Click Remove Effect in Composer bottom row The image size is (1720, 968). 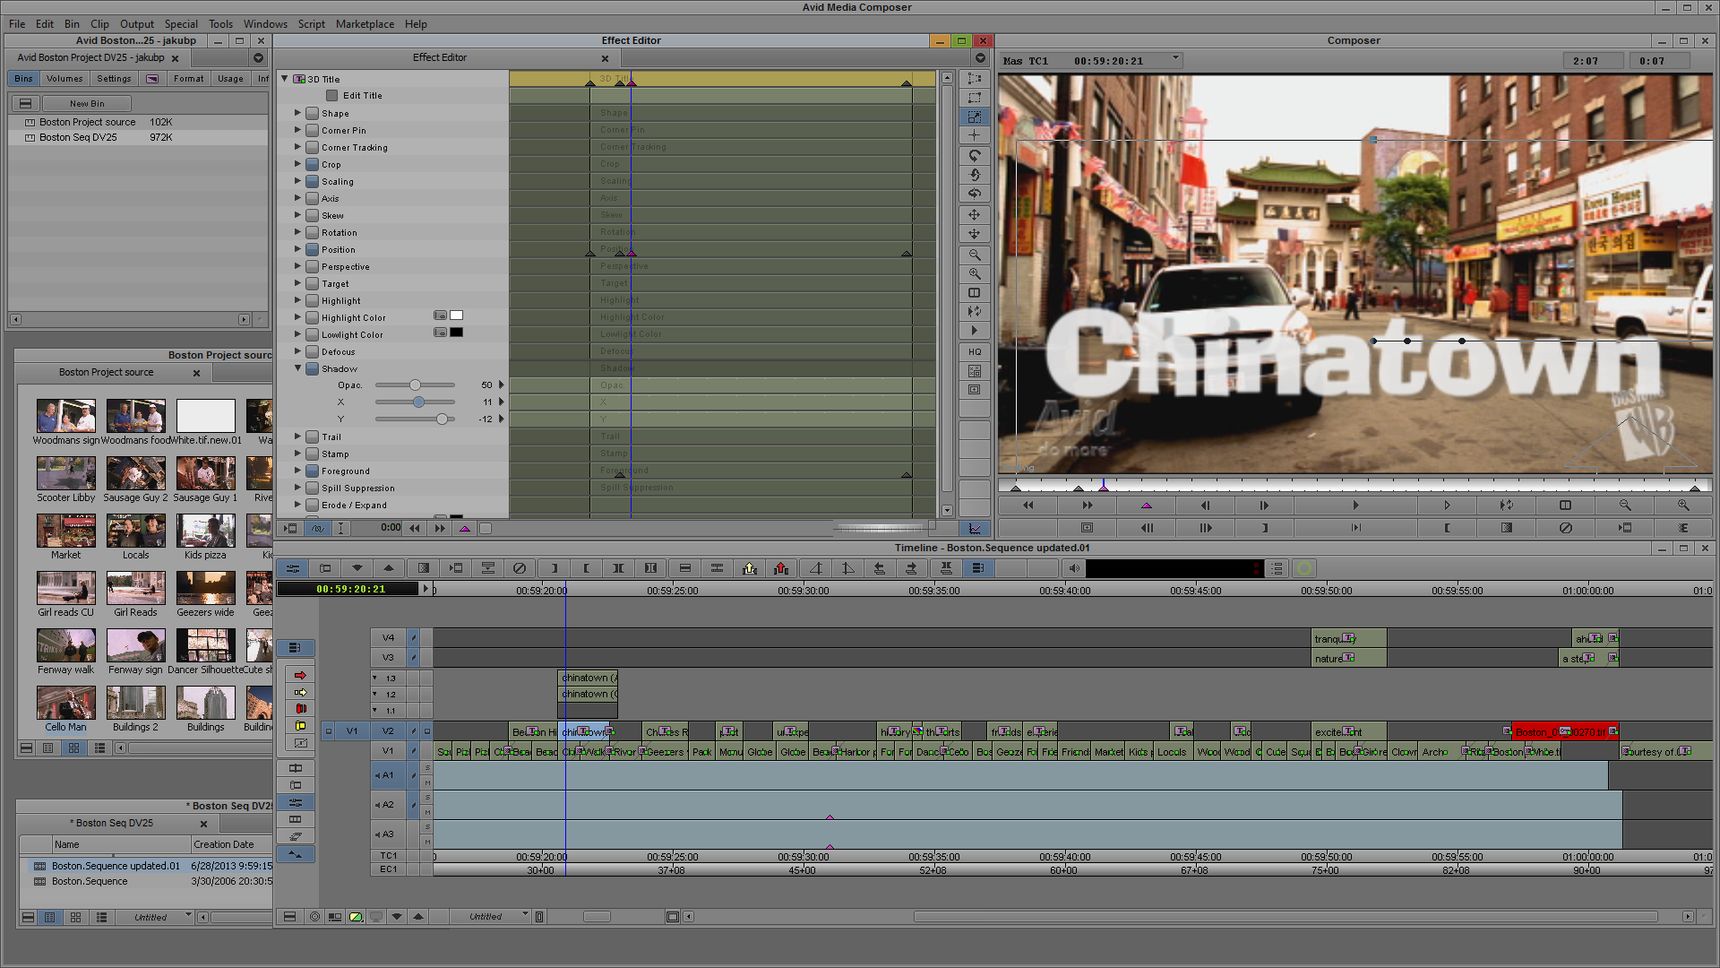click(1565, 528)
